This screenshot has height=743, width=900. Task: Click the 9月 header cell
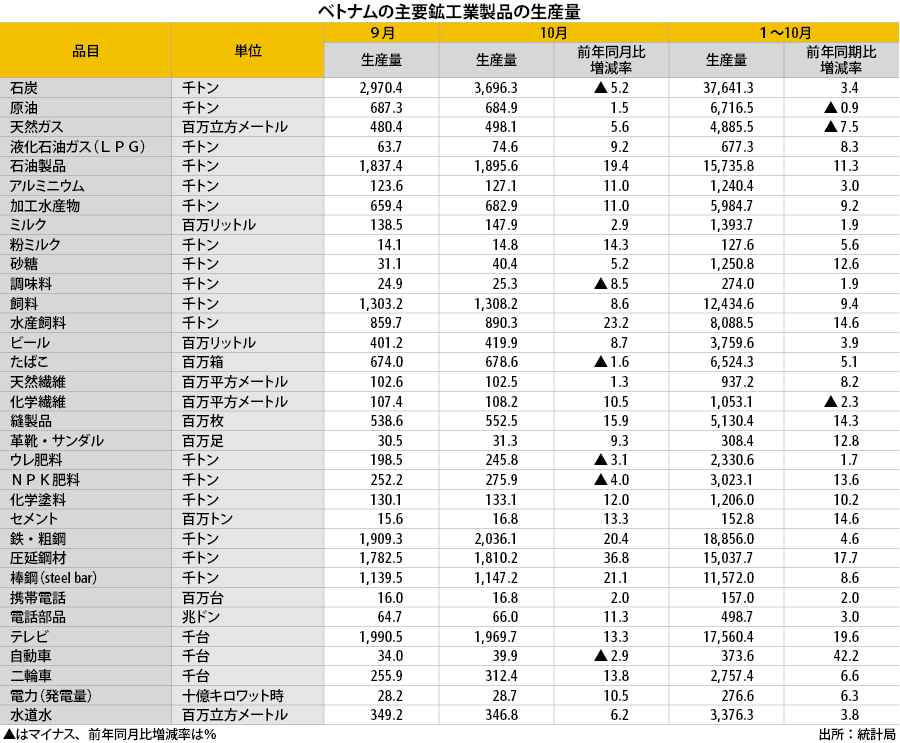381,33
